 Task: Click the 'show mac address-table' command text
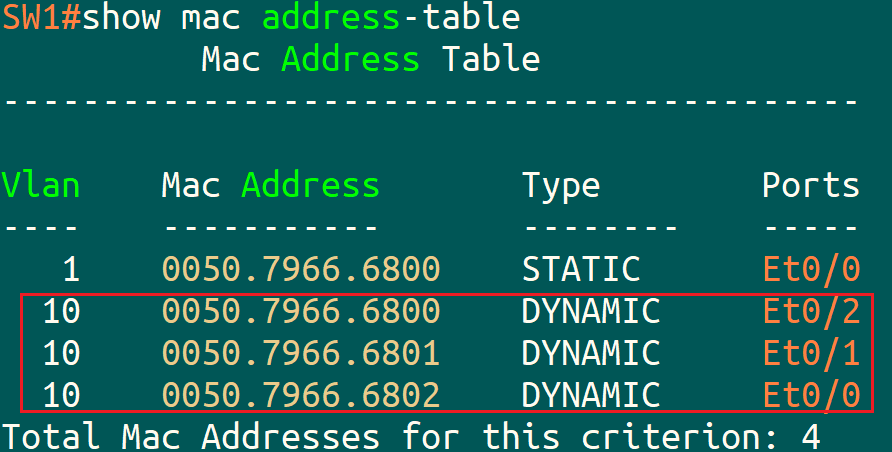point(301,17)
